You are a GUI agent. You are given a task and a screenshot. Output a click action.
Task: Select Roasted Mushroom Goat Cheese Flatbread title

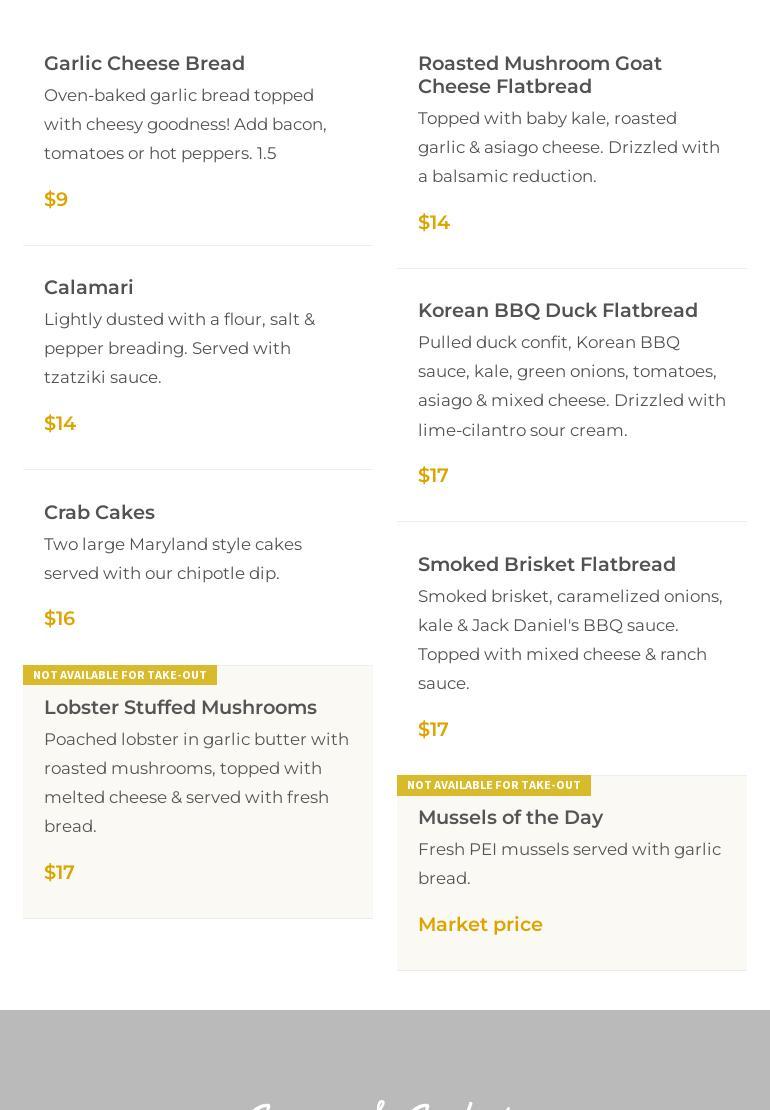540,75
